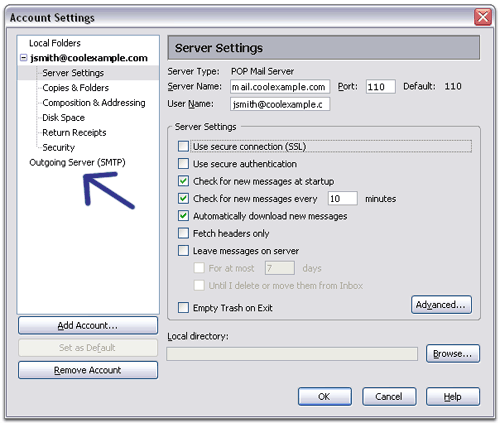The width and height of the screenshot is (500, 423).
Task: Select Outgoing Server (SMTP) in sidebar
Action: click(77, 163)
